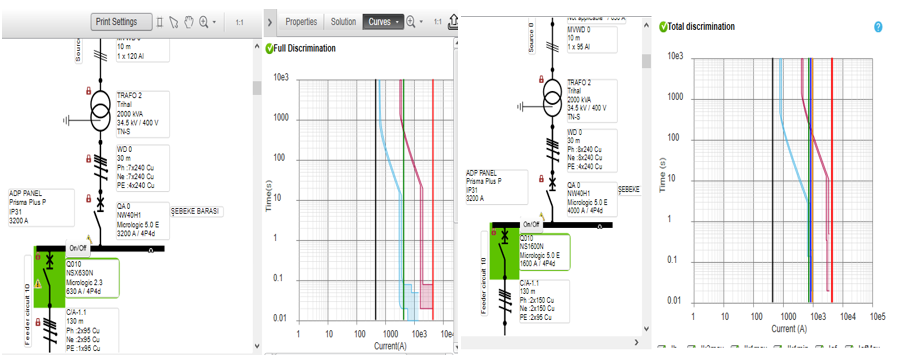Click the magnifier zoom icon next to hand tool
This screenshot has width=900, height=361.
(x=203, y=22)
